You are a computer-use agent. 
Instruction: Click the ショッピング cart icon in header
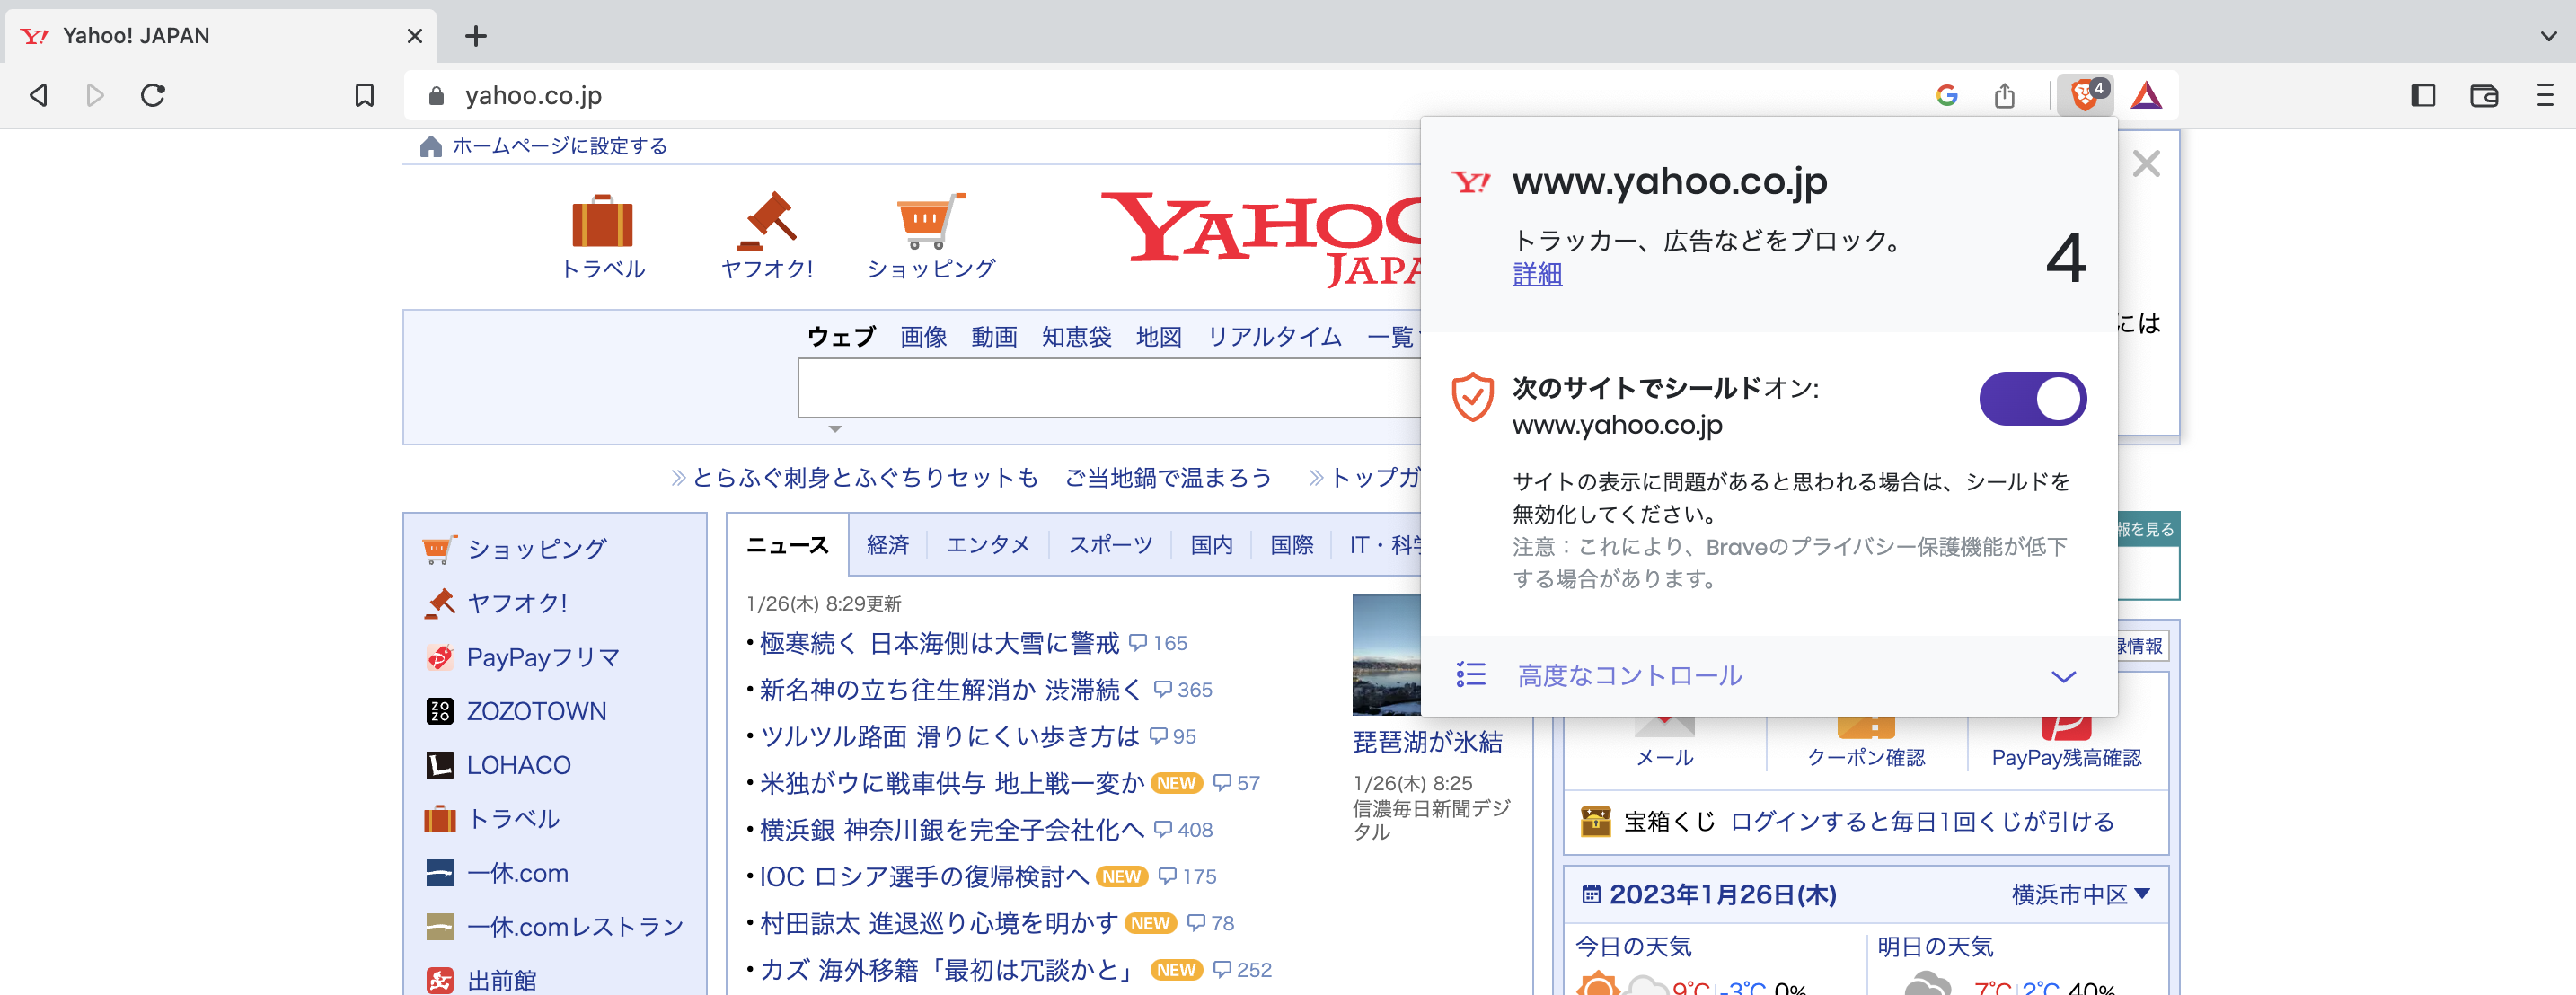(930, 221)
